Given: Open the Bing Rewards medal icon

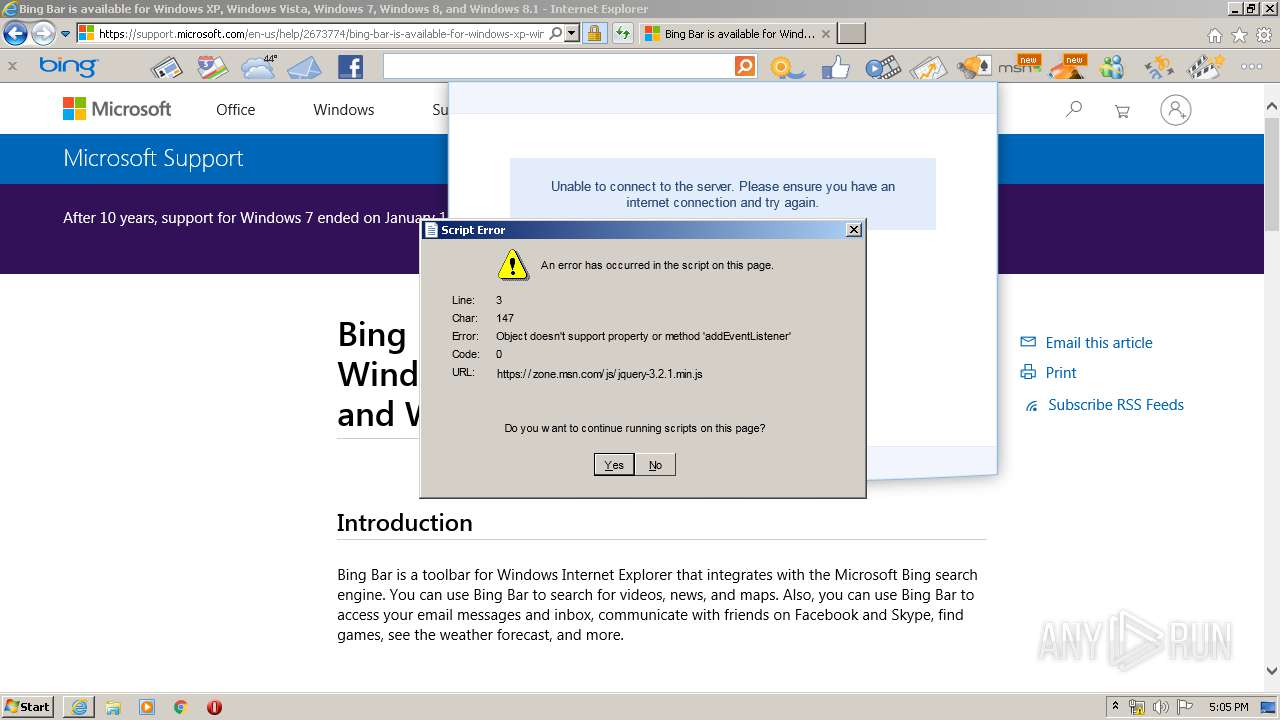Looking at the screenshot, I should pos(787,68).
